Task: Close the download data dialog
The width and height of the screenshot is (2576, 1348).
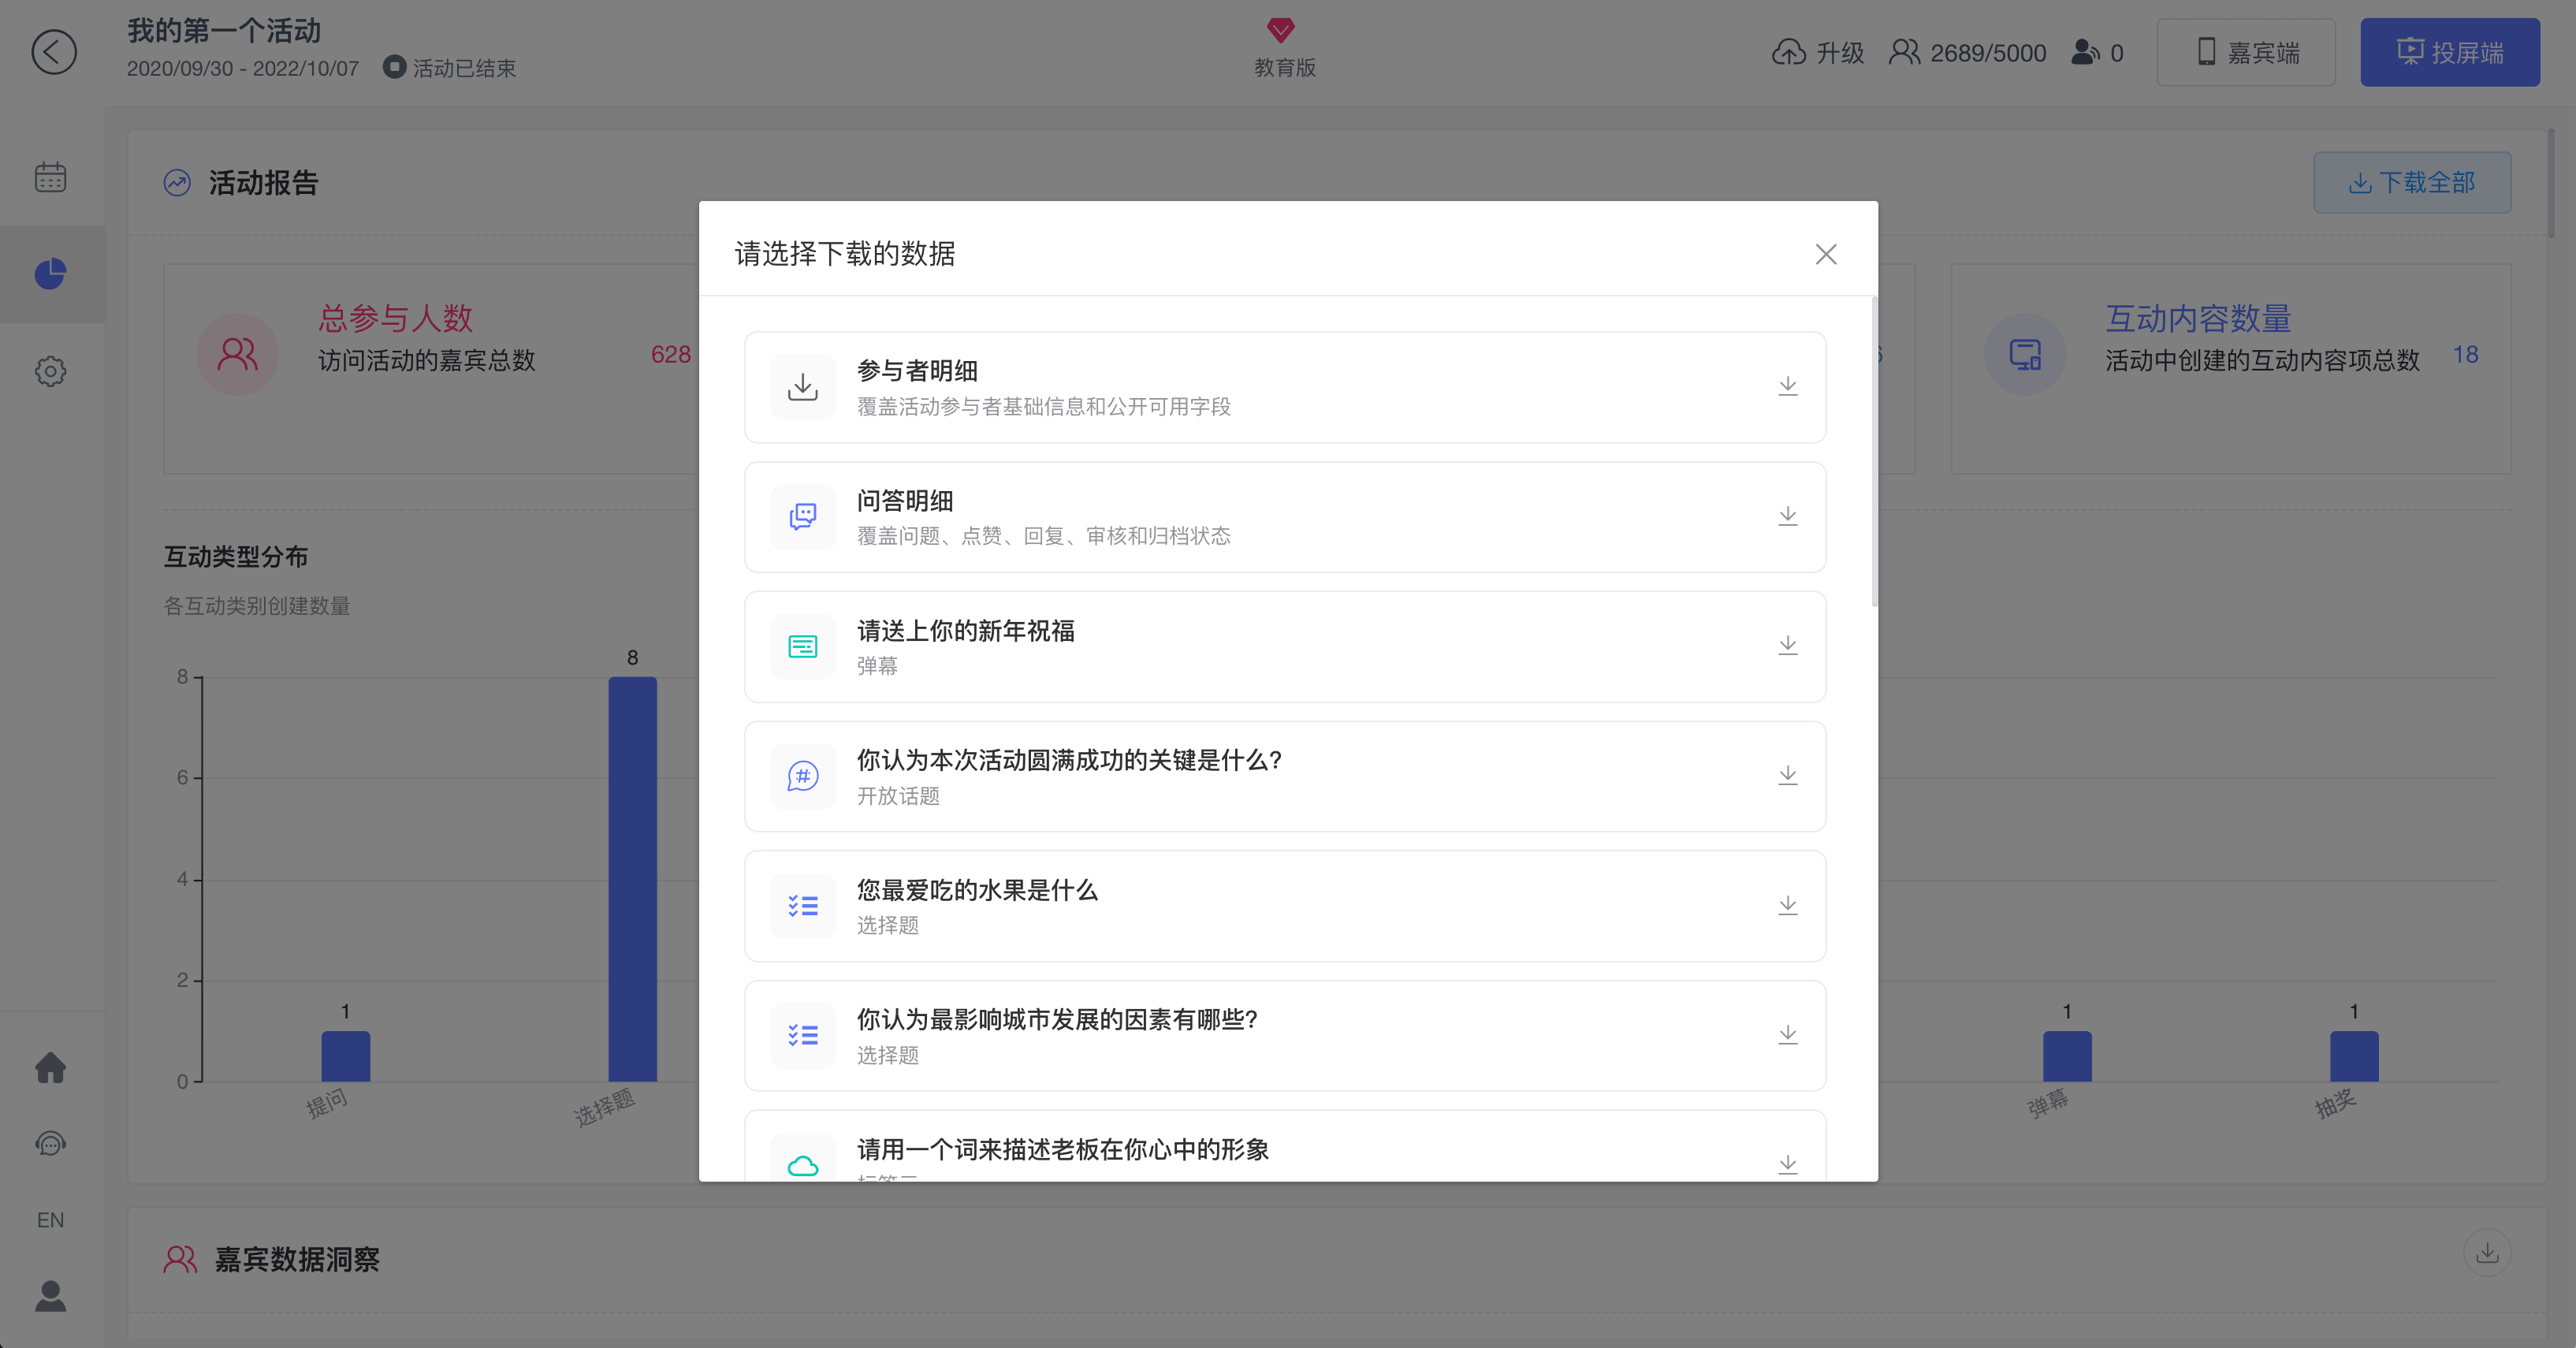Action: 1826,254
